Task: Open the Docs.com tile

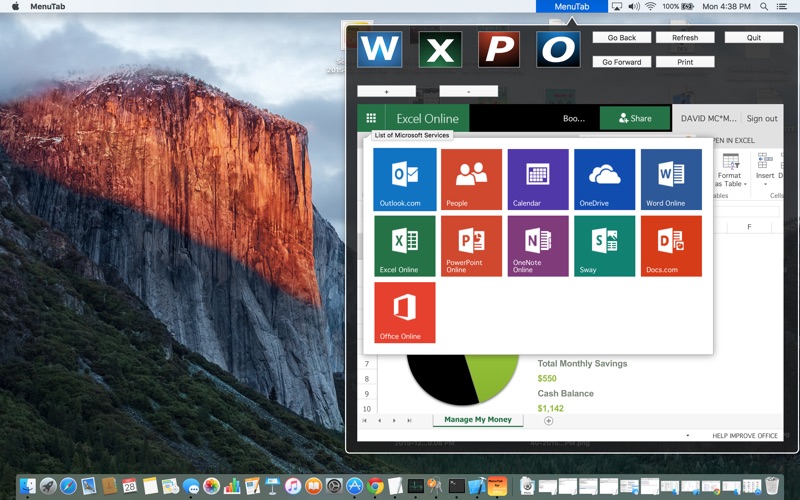Action: pyautogui.click(x=671, y=246)
